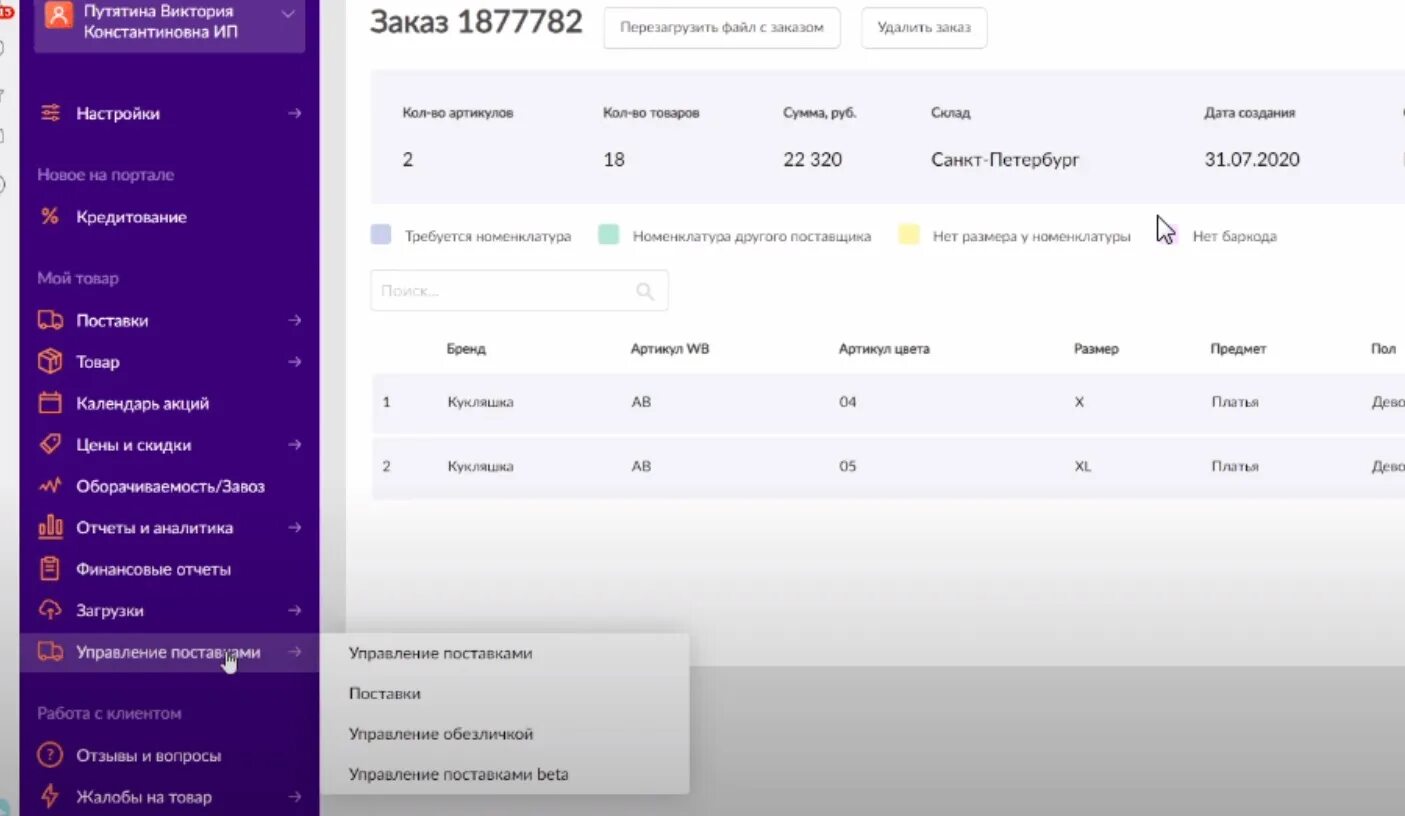Click the Загрузки cloud upload icon
The height and width of the screenshot is (816, 1405).
click(50, 609)
